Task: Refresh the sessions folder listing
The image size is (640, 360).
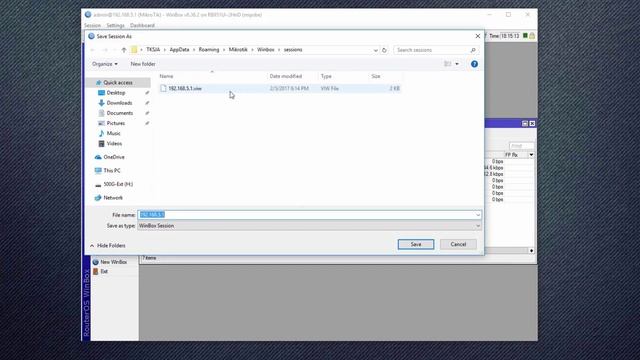Action: click(384, 50)
